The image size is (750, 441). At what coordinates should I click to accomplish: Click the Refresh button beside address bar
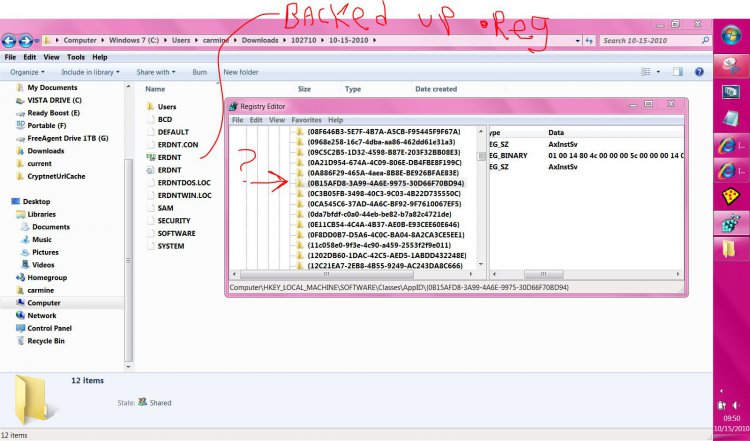tap(589, 41)
